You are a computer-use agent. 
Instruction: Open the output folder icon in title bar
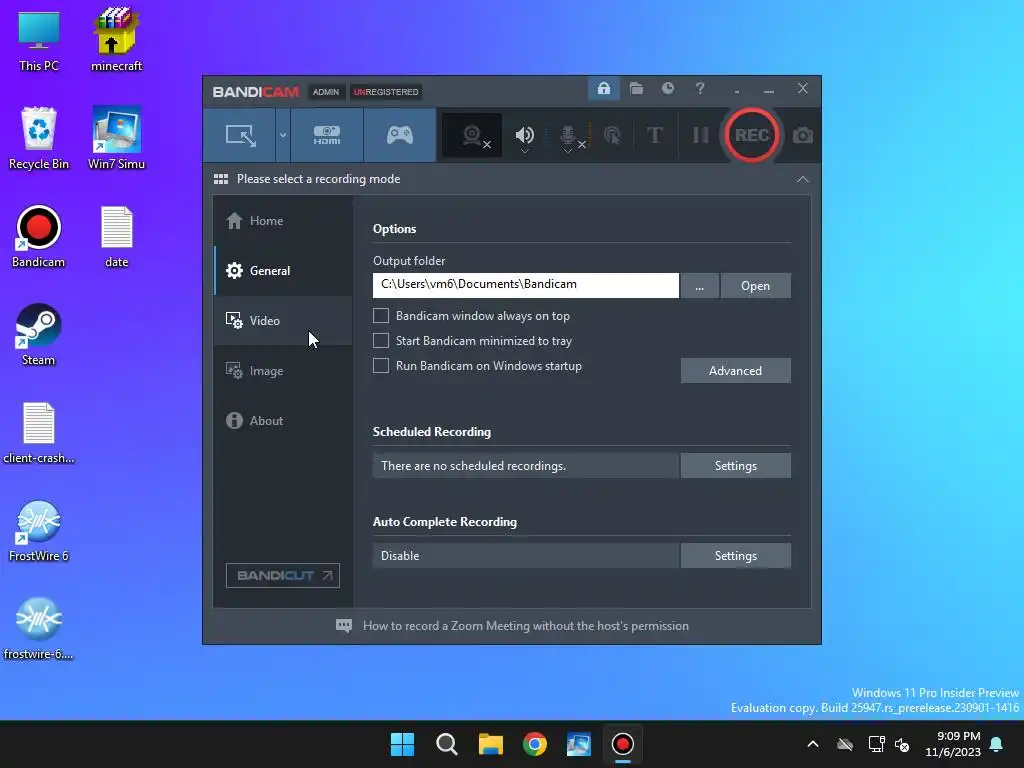[636, 88]
